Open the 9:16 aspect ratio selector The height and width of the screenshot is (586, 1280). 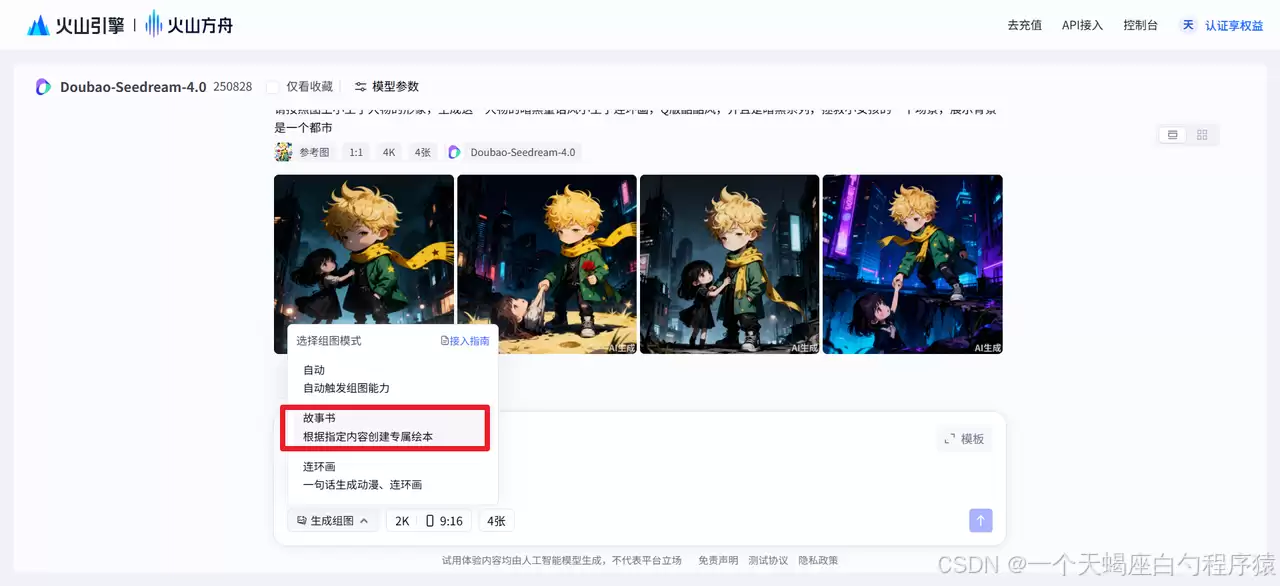[445, 521]
